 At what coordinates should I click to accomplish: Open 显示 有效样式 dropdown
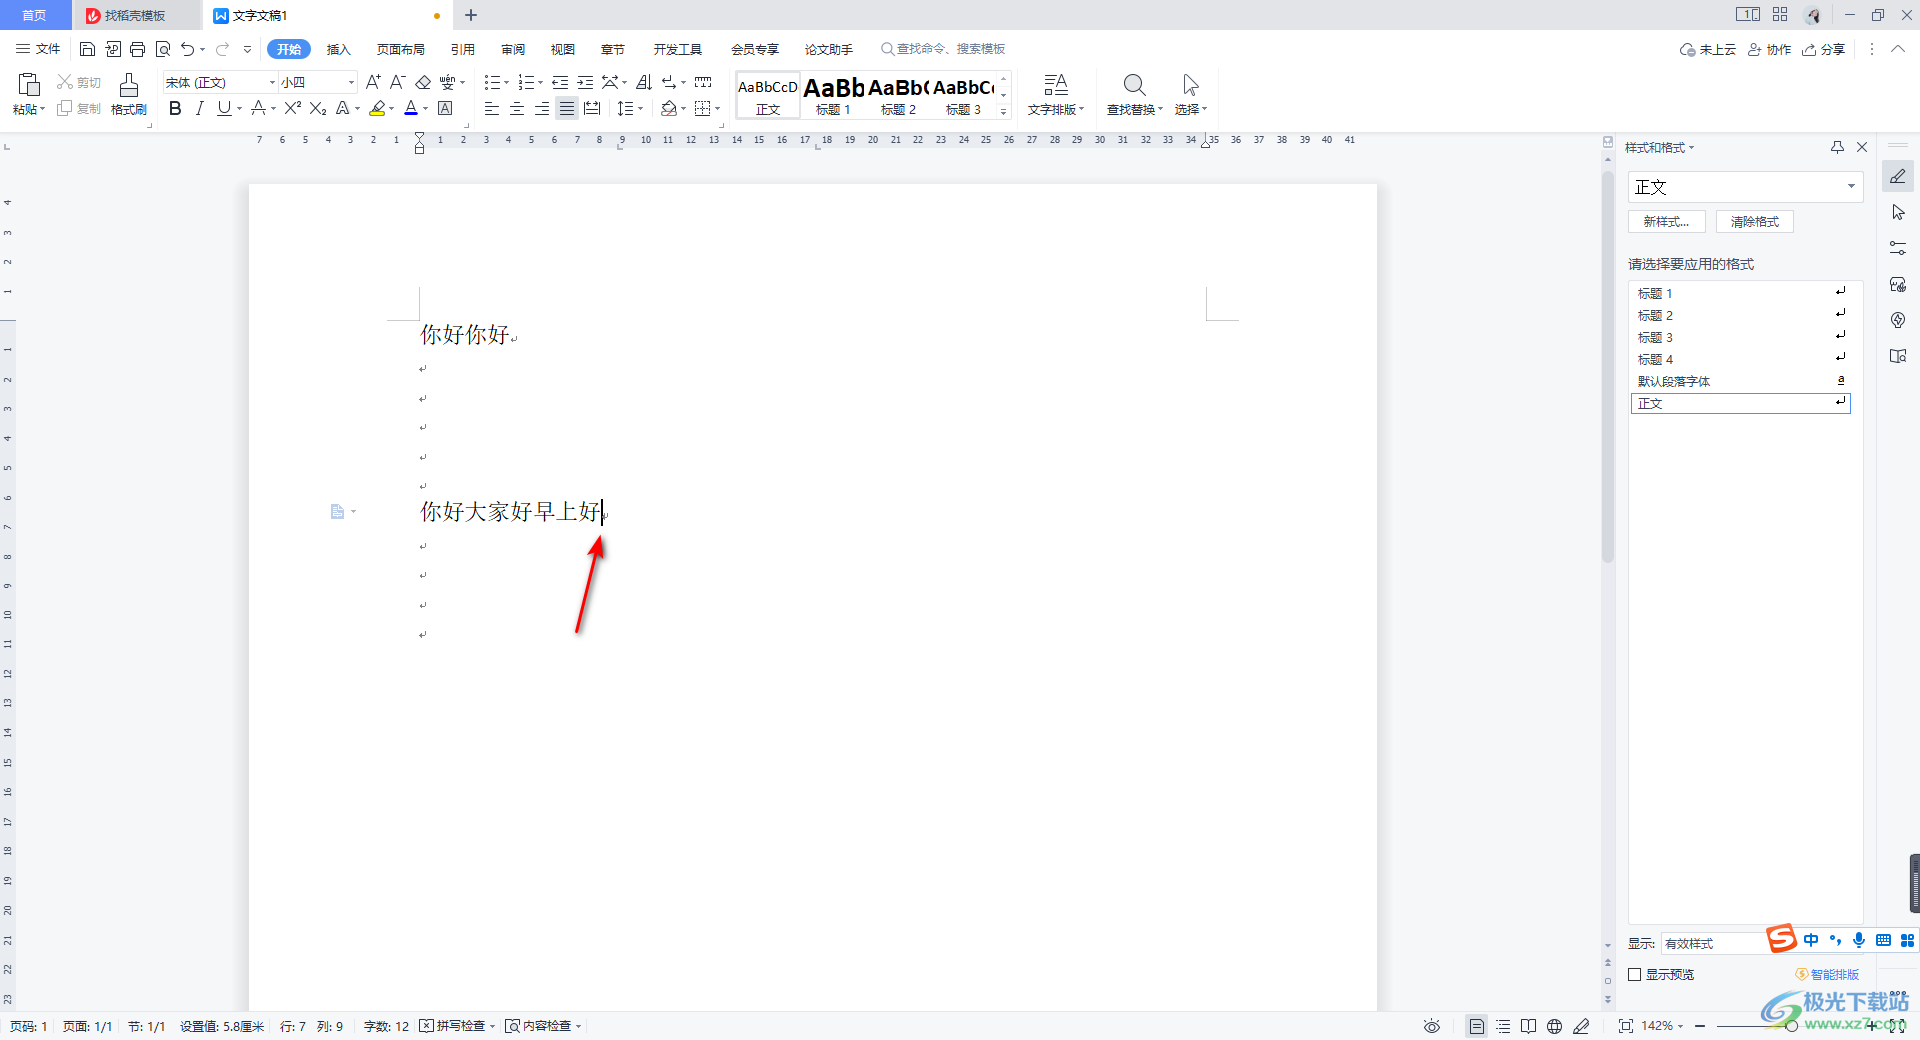1712,943
